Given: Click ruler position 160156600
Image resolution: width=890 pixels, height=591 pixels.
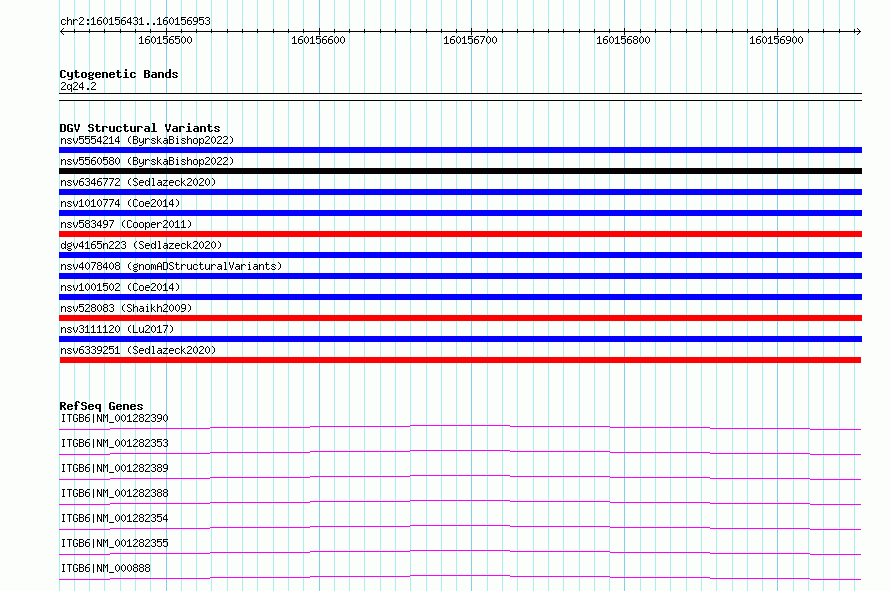Looking at the screenshot, I should point(318,40).
